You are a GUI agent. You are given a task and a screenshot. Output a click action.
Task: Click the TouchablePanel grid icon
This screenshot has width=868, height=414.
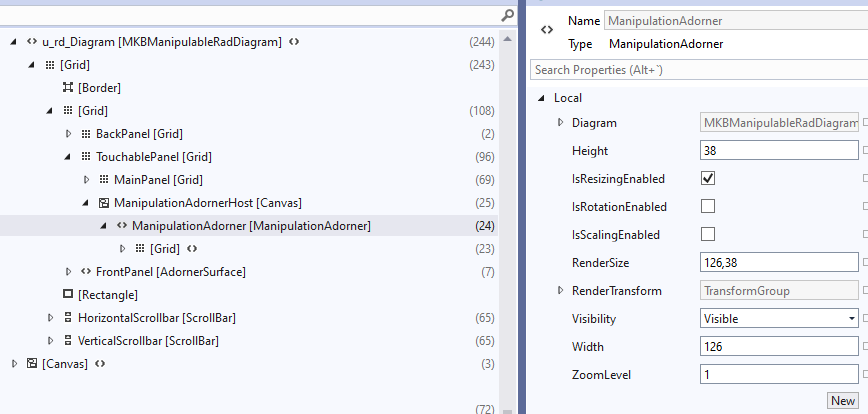(86, 157)
